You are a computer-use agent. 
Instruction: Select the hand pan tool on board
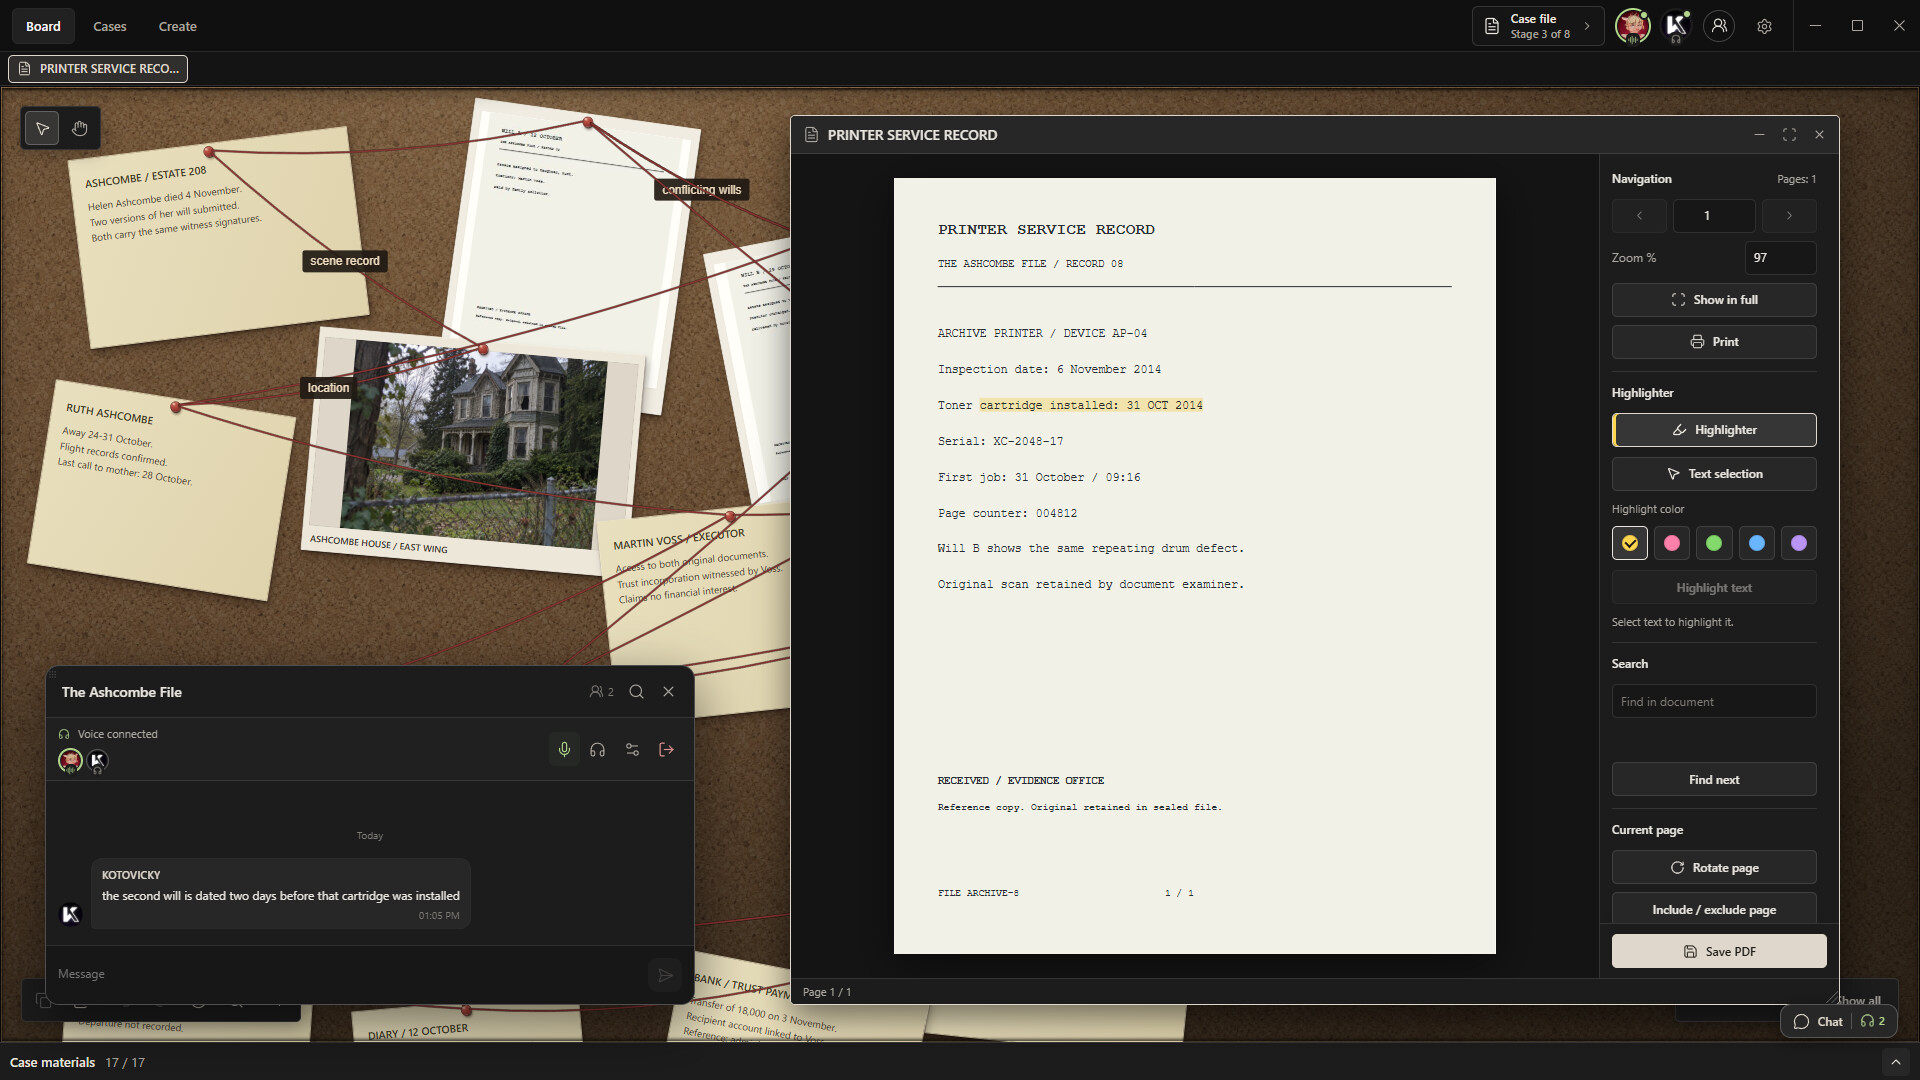click(80, 128)
